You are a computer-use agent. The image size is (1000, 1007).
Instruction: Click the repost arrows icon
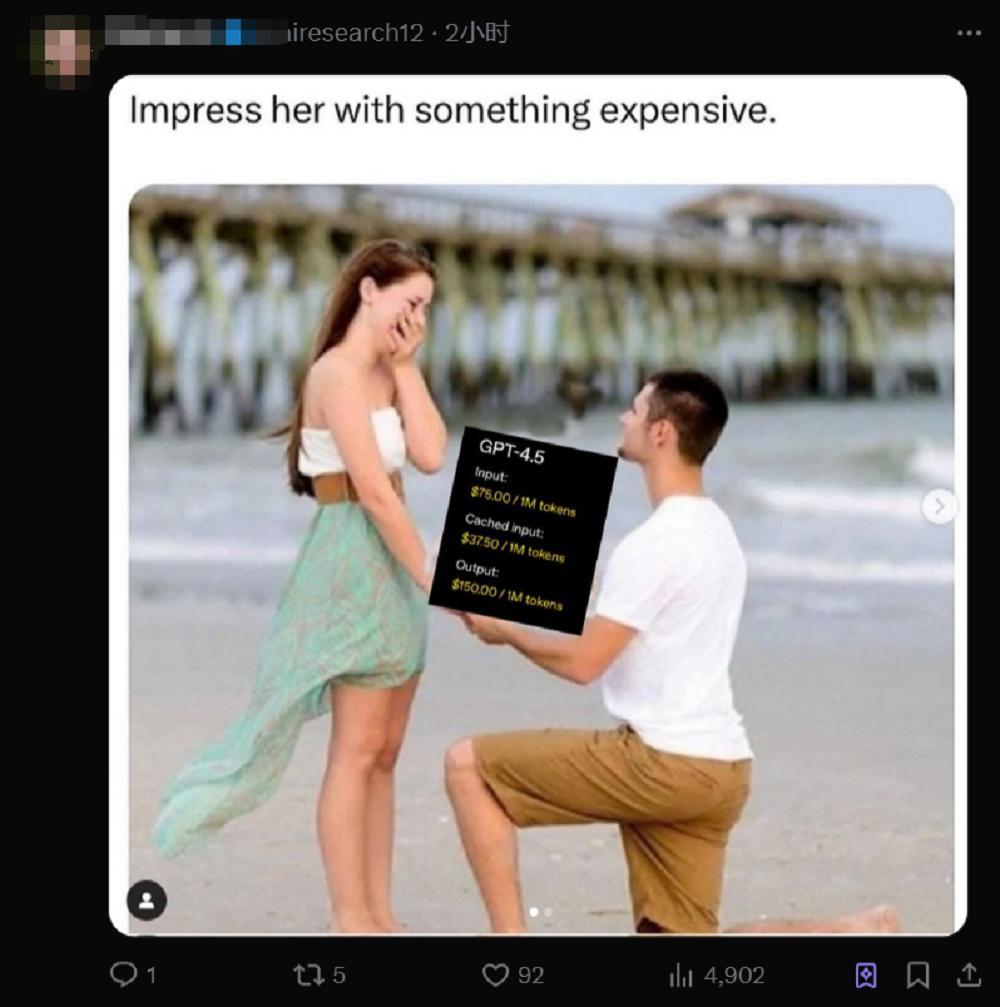point(308,975)
